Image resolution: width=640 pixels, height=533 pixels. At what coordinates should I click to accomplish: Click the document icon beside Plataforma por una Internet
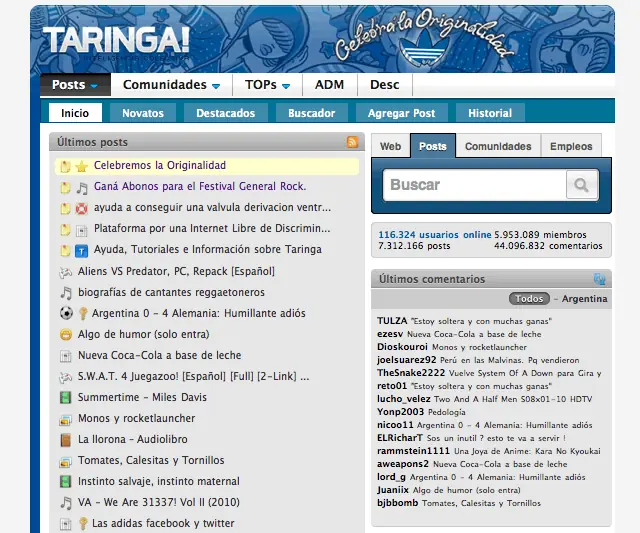(x=82, y=231)
